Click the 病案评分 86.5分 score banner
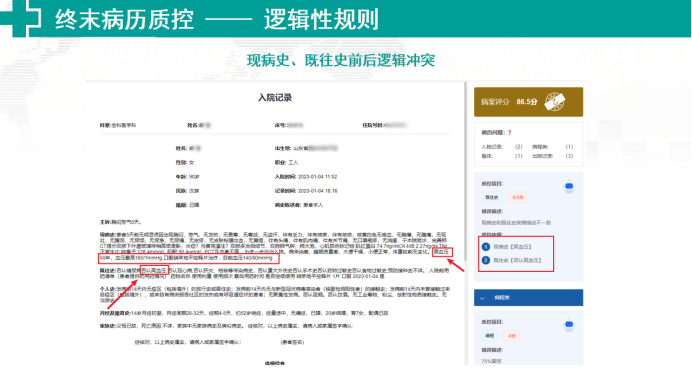Screen dimensions: 692x389 point(528,102)
